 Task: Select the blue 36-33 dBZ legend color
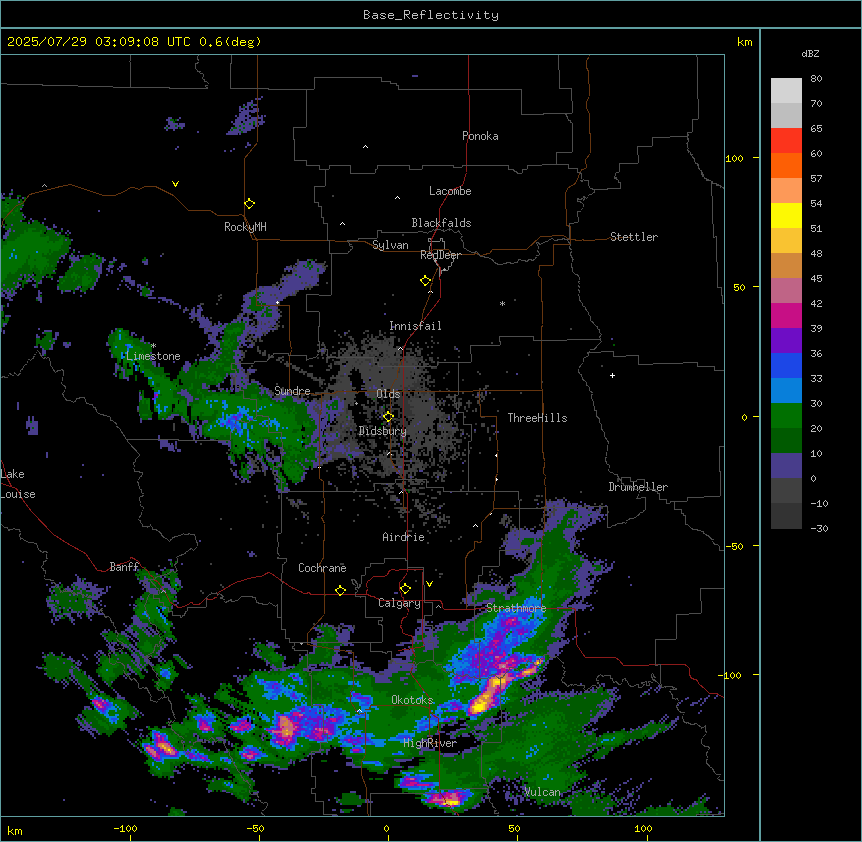pos(786,365)
